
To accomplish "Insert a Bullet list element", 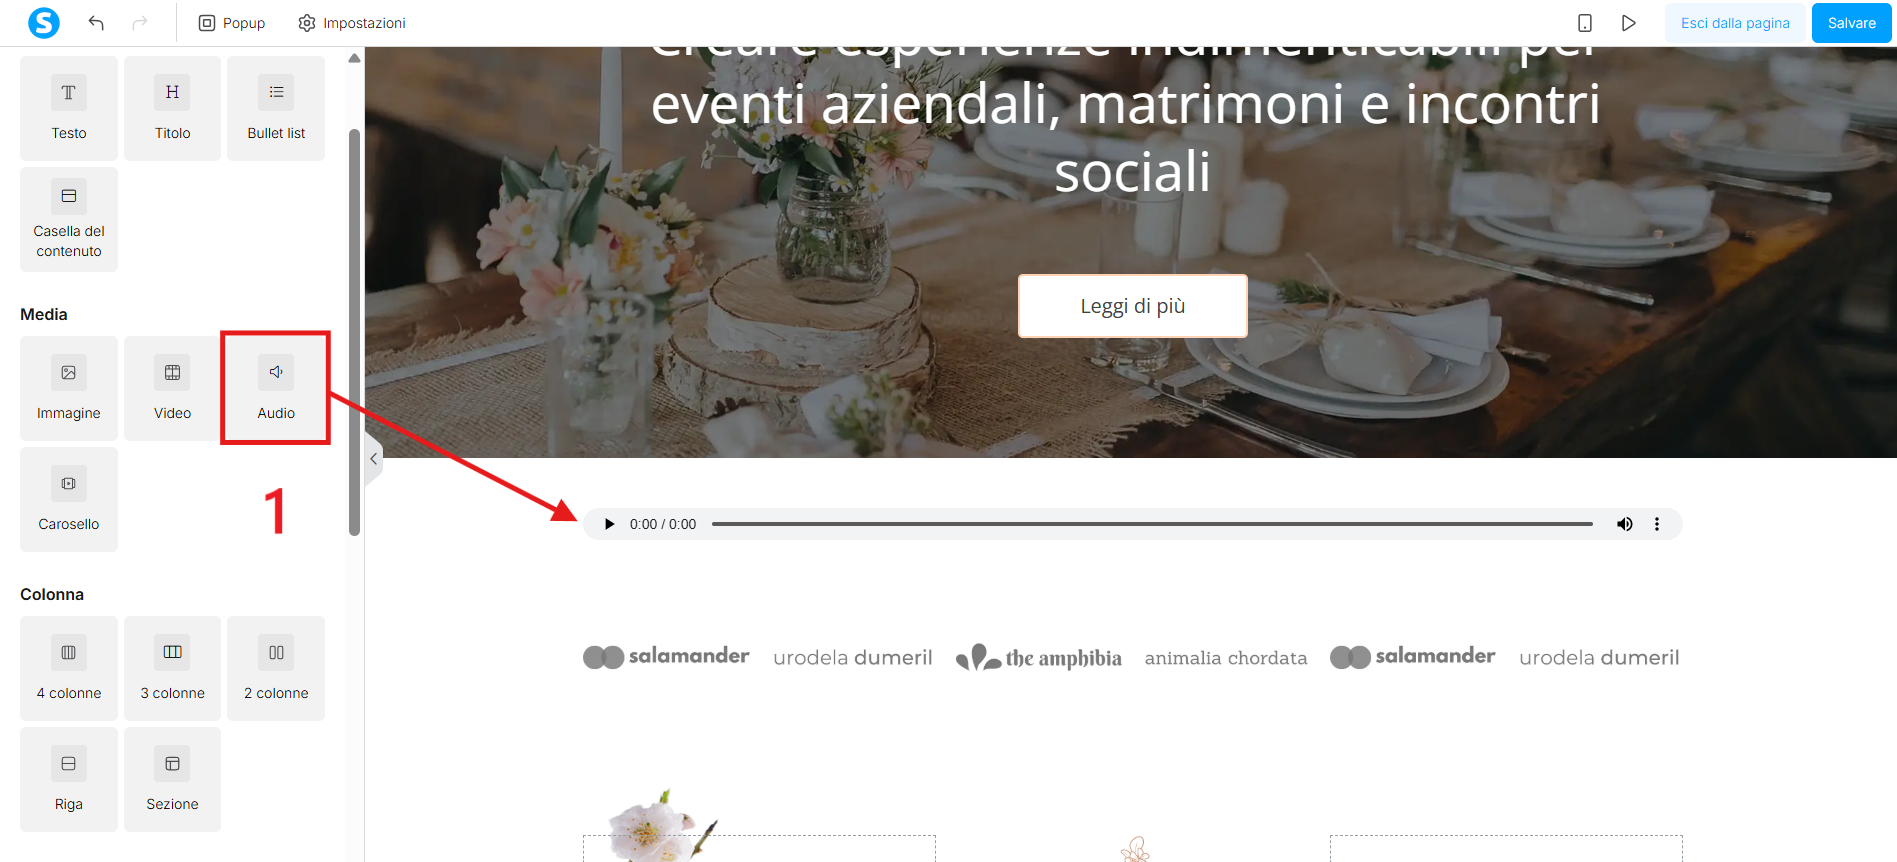I will [x=276, y=108].
